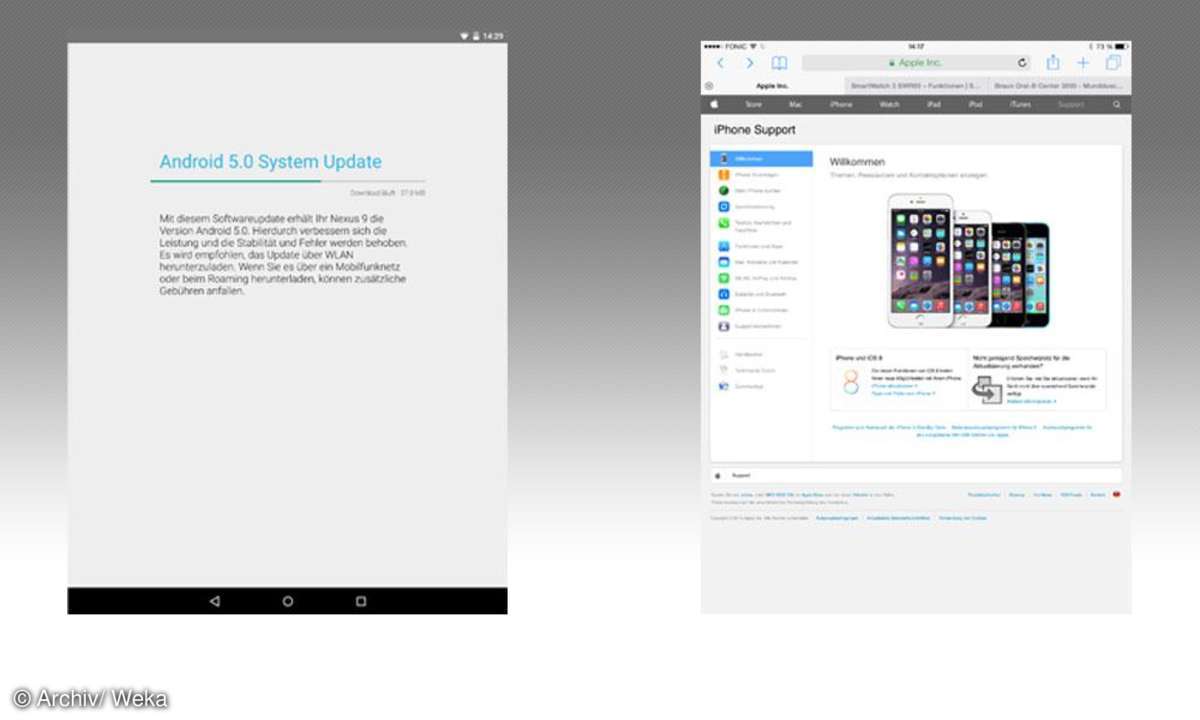Image resolution: width=1200 pixels, height=720 pixels.
Task: Open iPhone in Apple navigation bar
Action: (841, 104)
